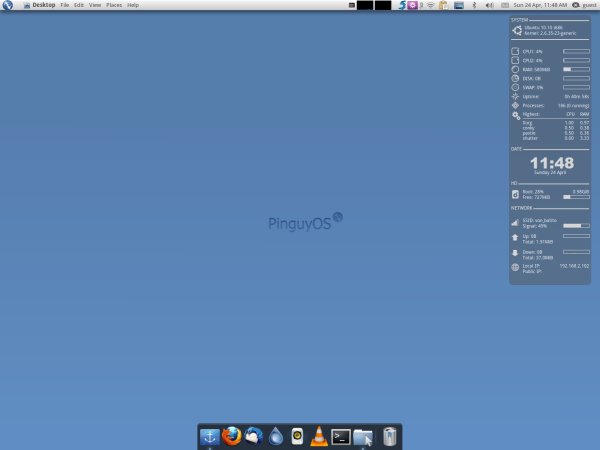Screen dimensions: 600x450
Task: Expand the Places menu
Action: 114,6
